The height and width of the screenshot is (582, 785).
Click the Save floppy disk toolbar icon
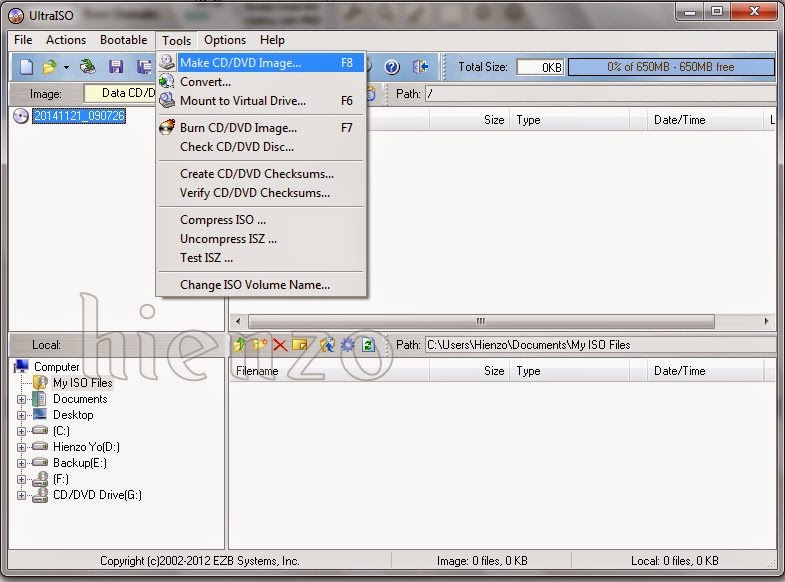click(116, 67)
